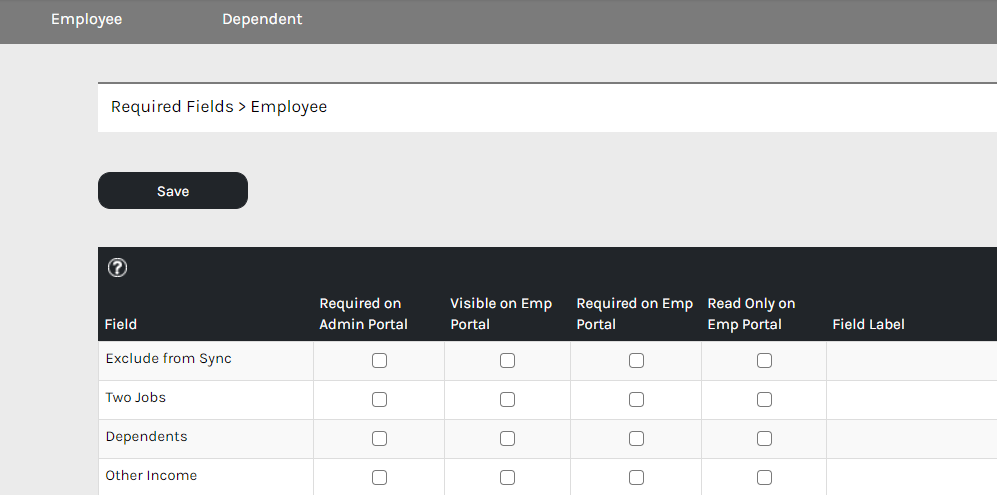Click the 'Visible on Emp Portal' column header

click(x=501, y=314)
